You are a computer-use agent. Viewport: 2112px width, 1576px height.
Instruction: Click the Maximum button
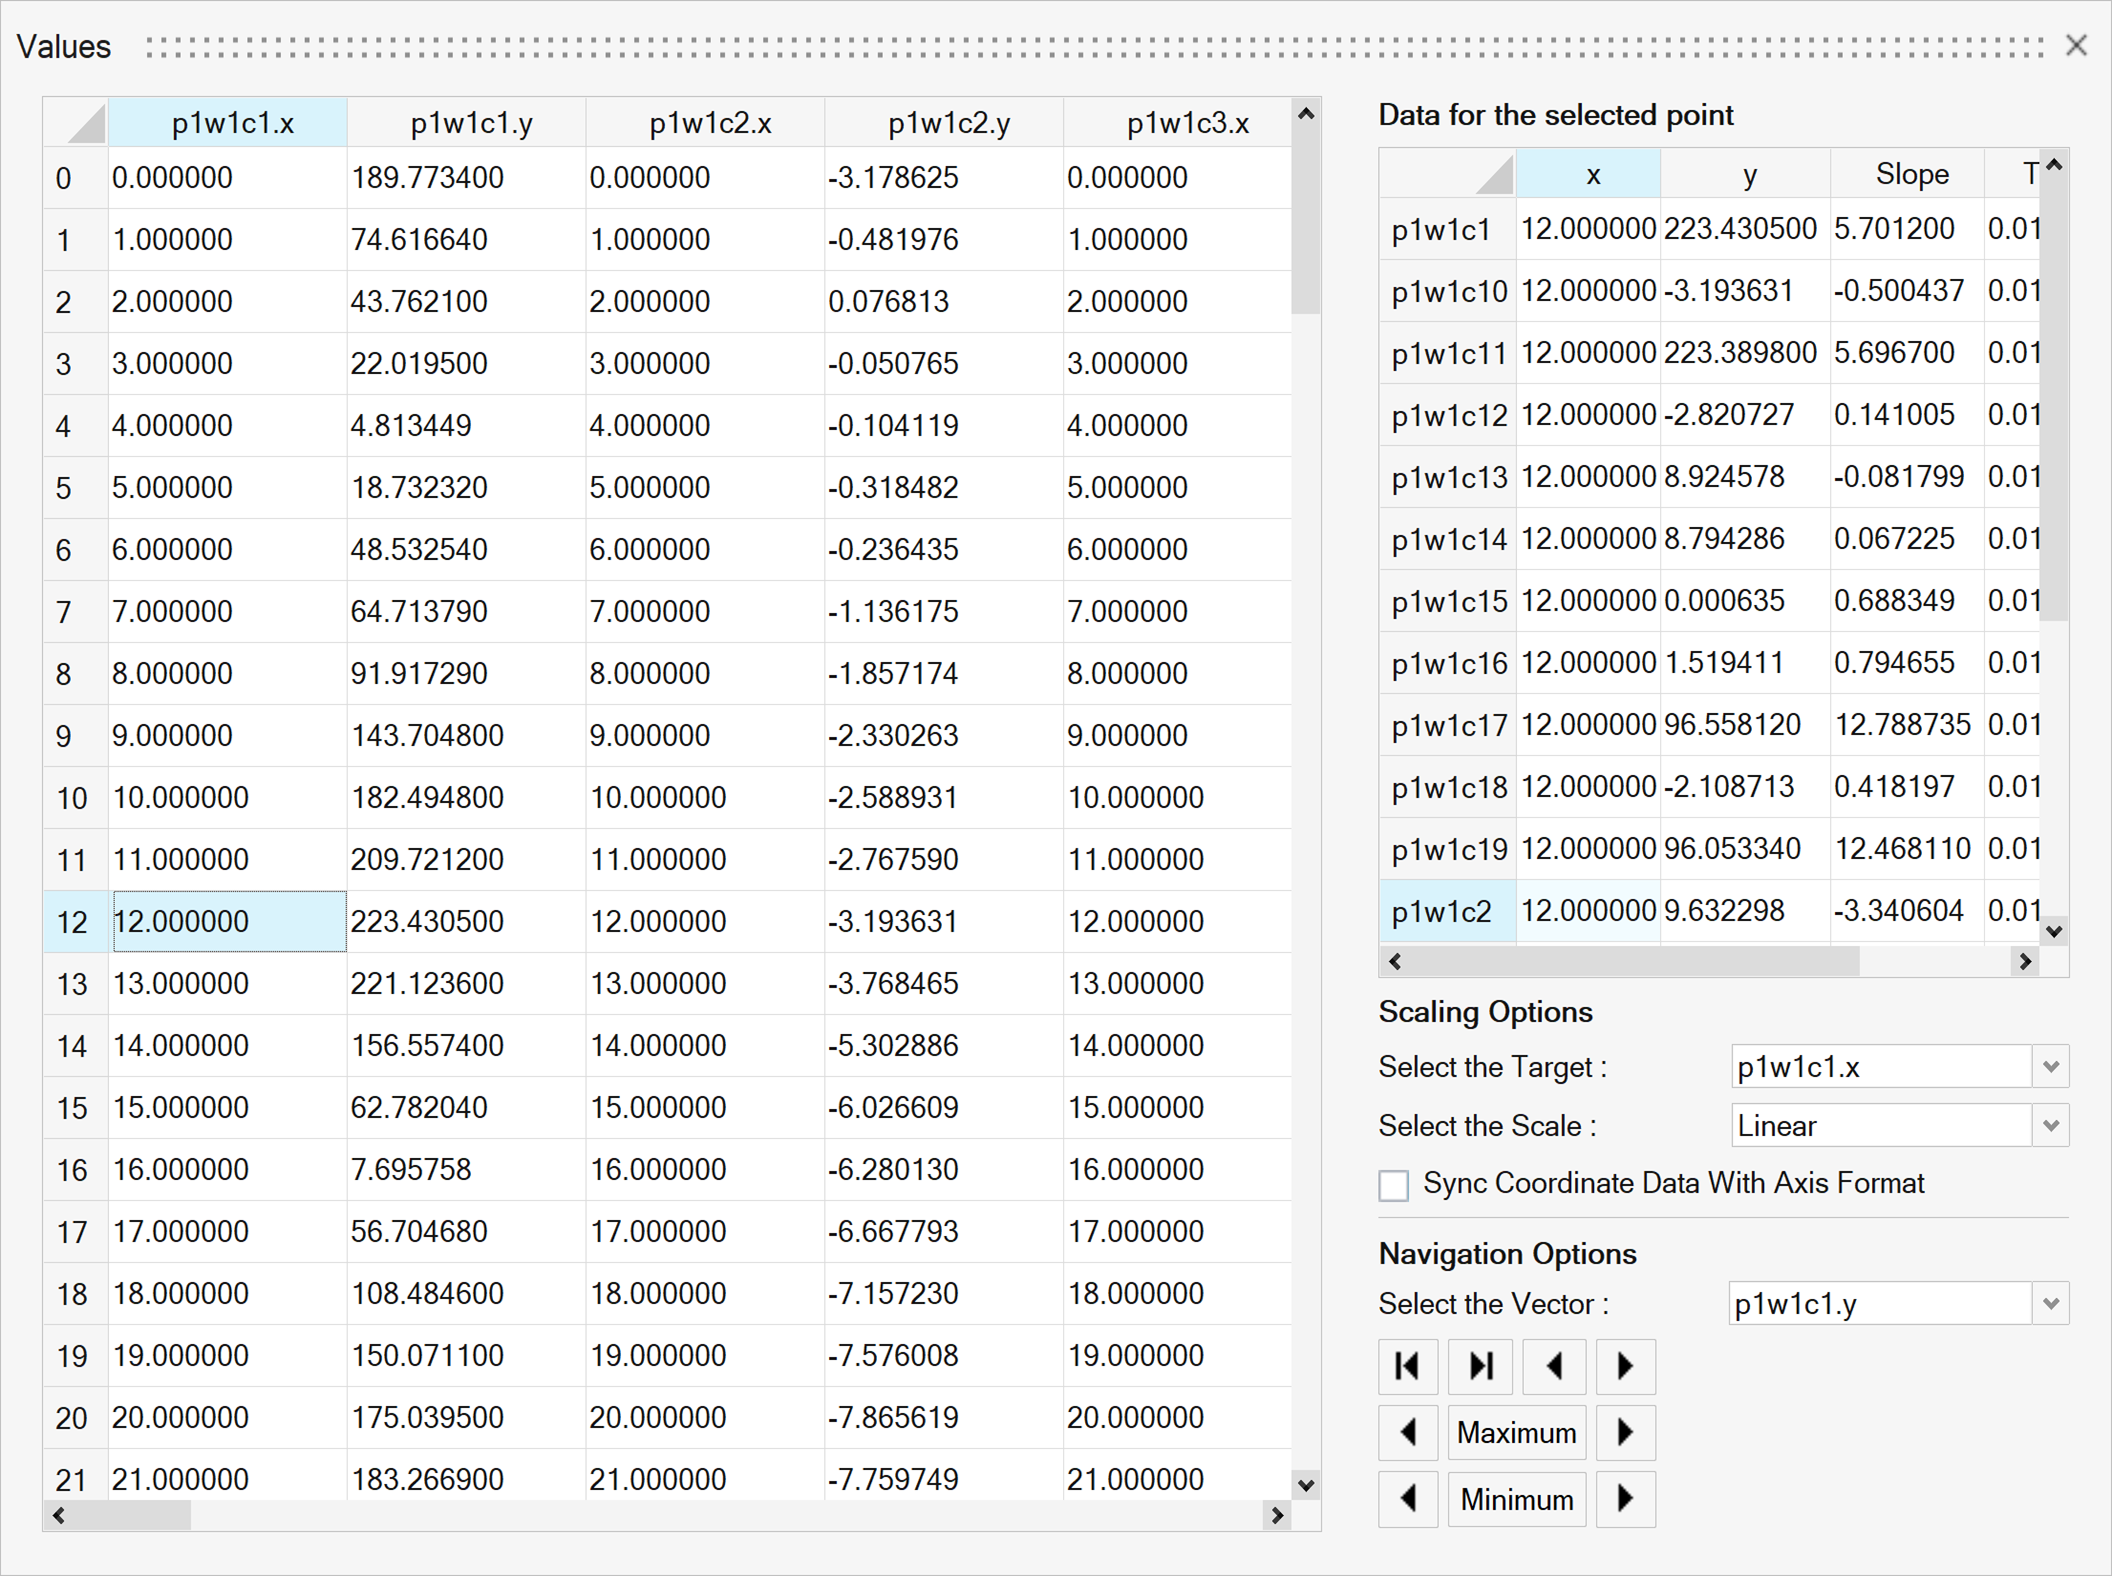[x=1516, y=1433]
